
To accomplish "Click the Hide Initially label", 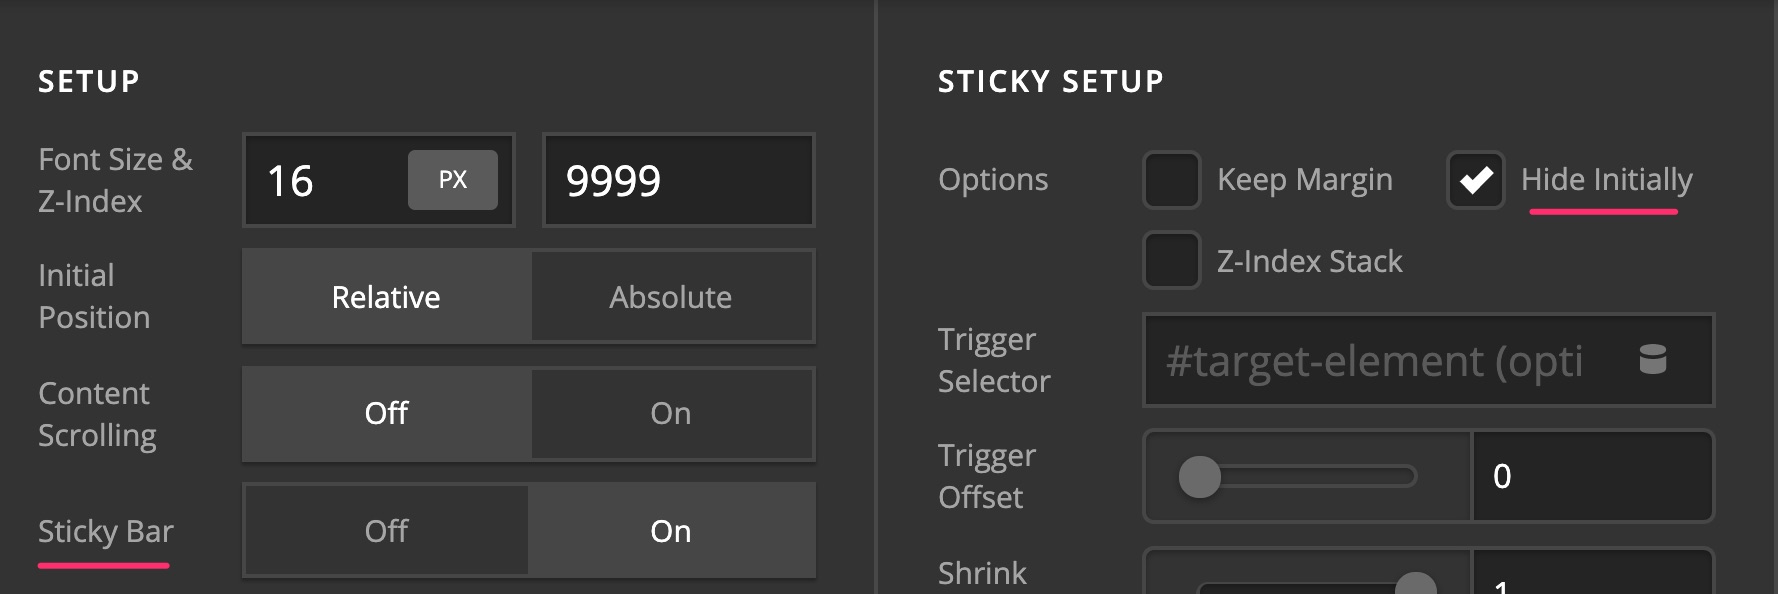I will pyautogui.click(x=1606, y=180).
